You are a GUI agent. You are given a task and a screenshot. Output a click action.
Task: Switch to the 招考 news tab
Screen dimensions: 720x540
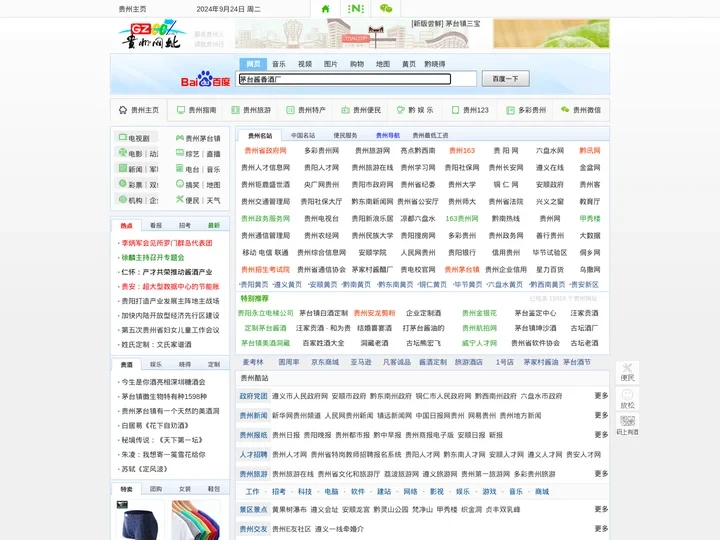[x=185, y=225]
